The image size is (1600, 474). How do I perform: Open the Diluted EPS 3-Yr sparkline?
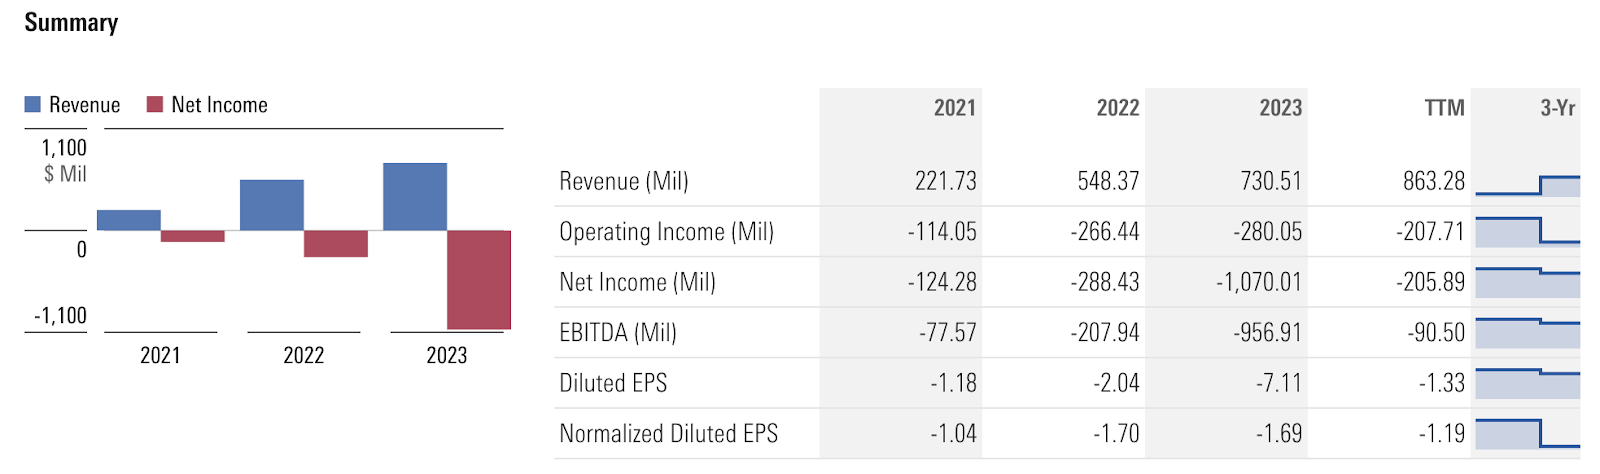point(1527,383)
